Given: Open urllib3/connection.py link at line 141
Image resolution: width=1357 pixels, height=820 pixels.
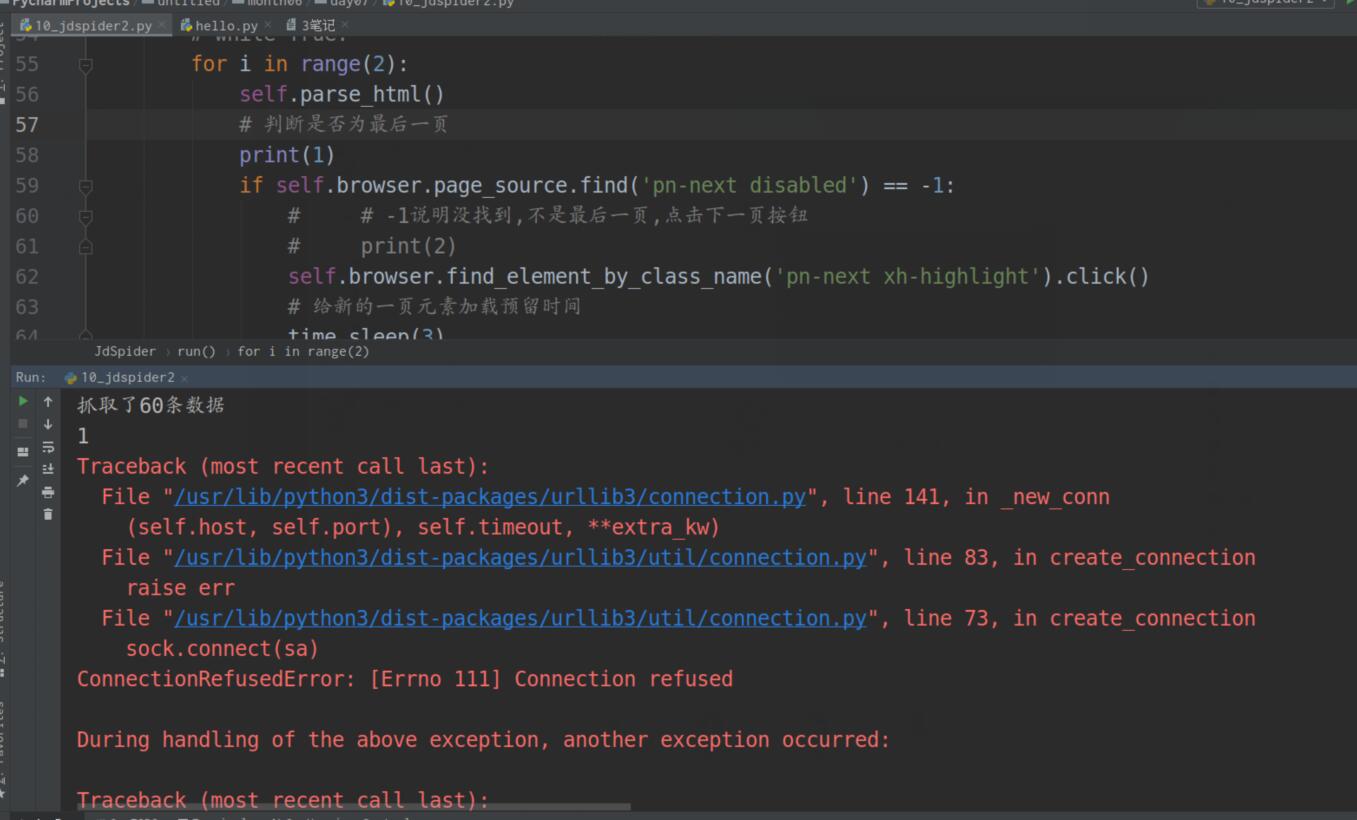Looking at the screenshot, I should [x=490, y=497].
